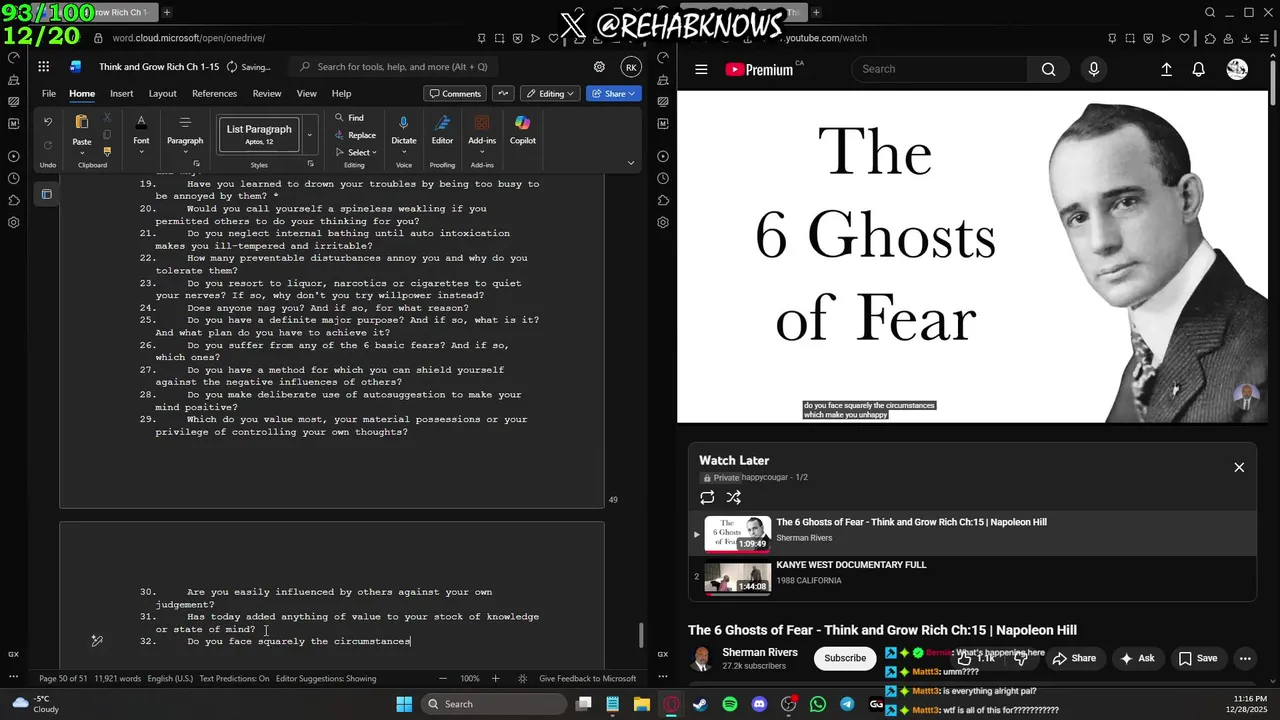The height and width of the screenshot is (720, 1280).
Task: Open the Paste dropdown arrow
Action: (82, 152)
